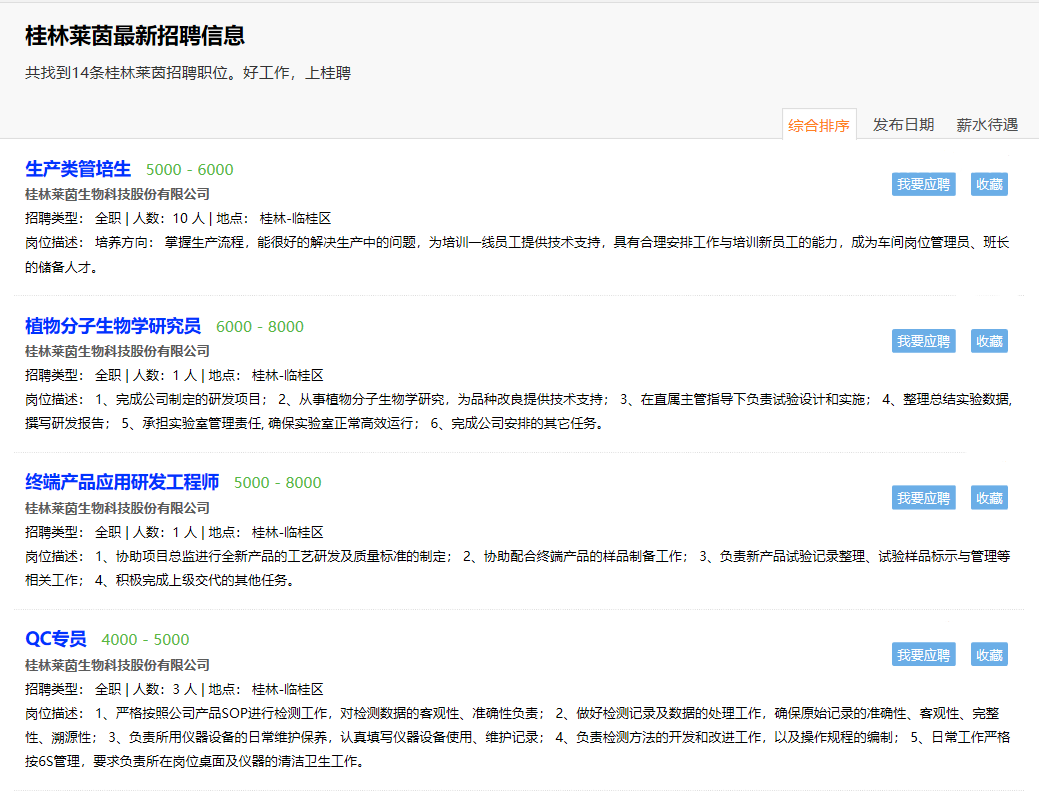Screen dimensions: 1039x795
Task: Open the 终端产品应用研发工程师 job listing
Action: click(x=122, y=482)
